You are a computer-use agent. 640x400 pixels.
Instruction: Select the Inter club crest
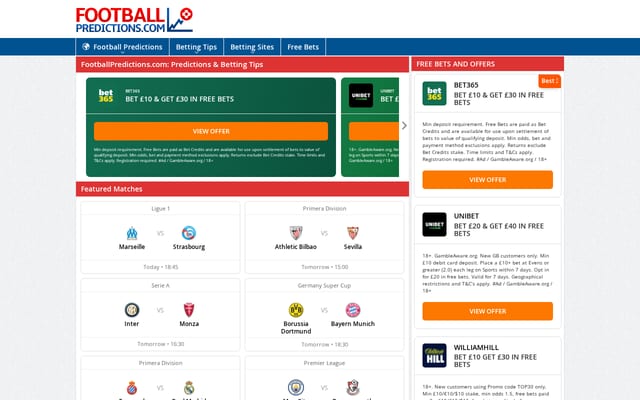click(132, 310)
